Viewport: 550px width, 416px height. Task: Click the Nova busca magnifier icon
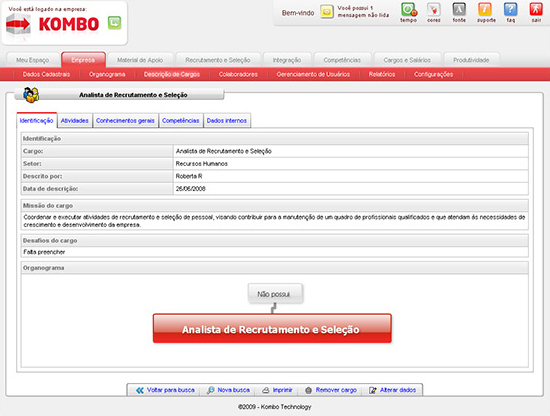coord(210,390)
